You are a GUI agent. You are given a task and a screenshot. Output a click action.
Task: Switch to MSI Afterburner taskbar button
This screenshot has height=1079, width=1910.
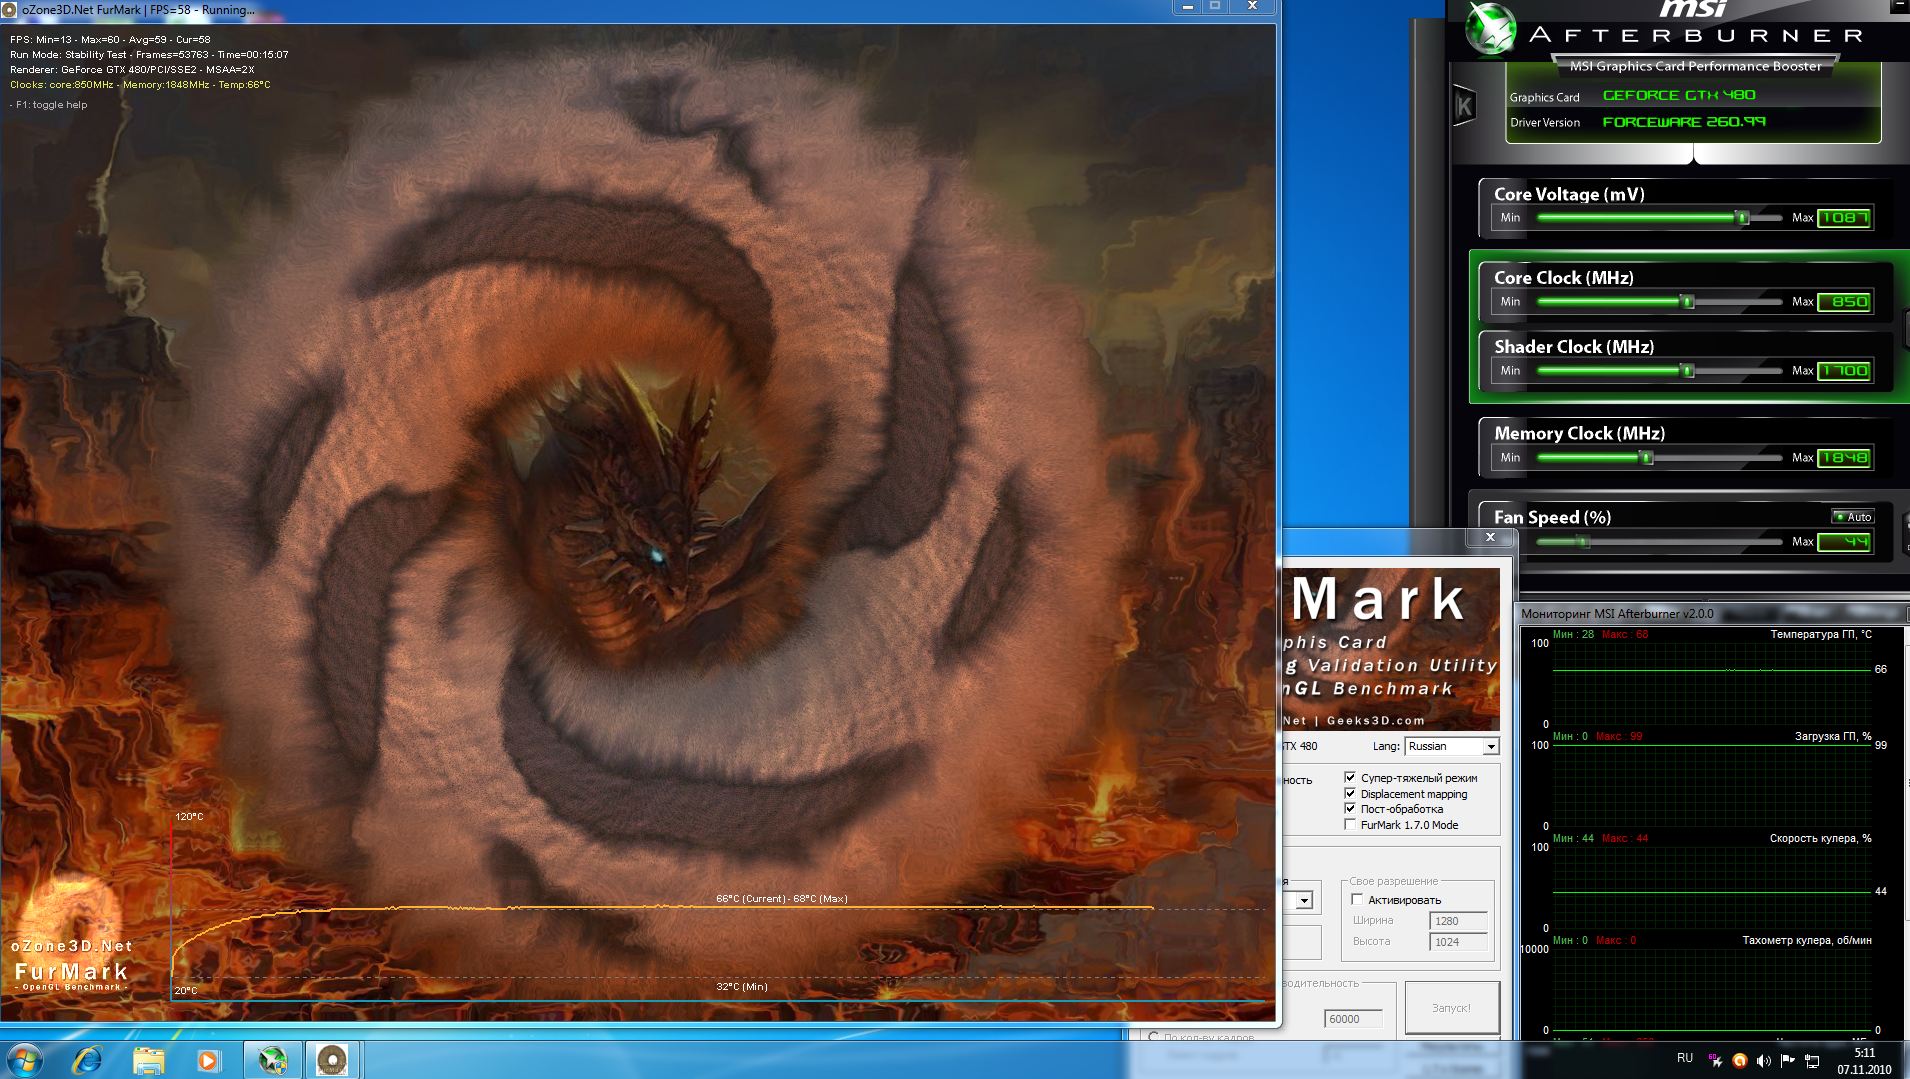point(272,1060)
